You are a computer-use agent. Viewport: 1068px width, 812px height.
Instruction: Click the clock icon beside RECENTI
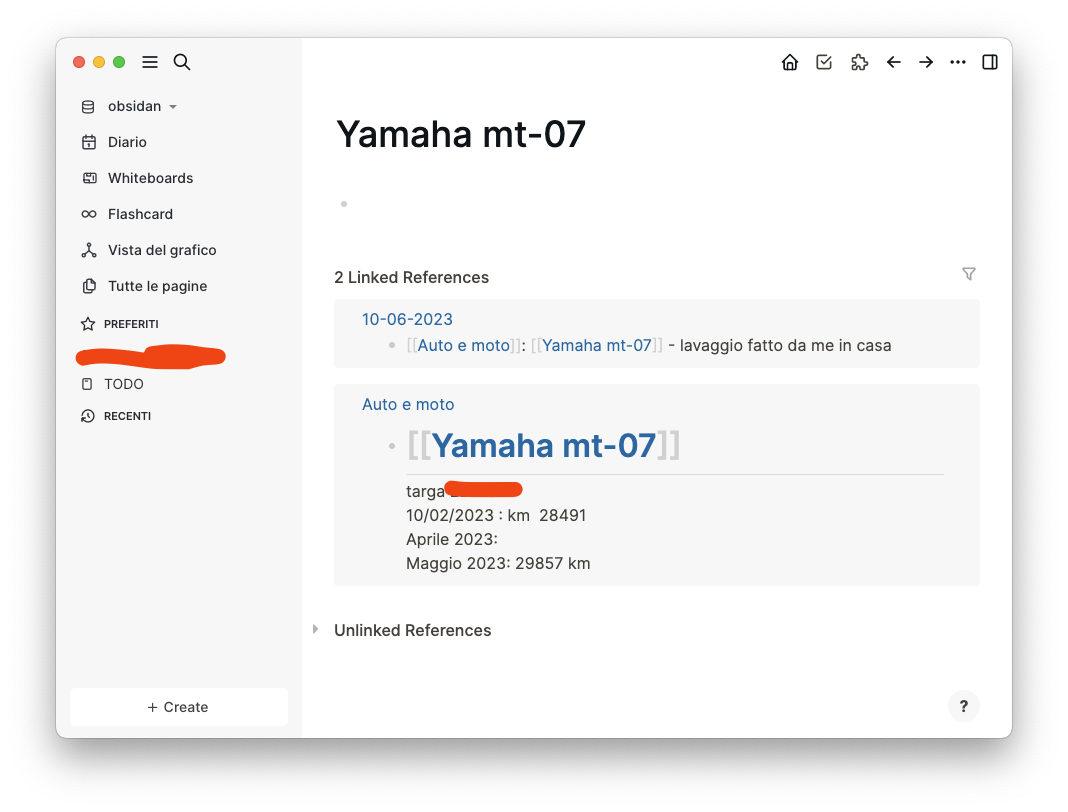click(x=88, y=416)
